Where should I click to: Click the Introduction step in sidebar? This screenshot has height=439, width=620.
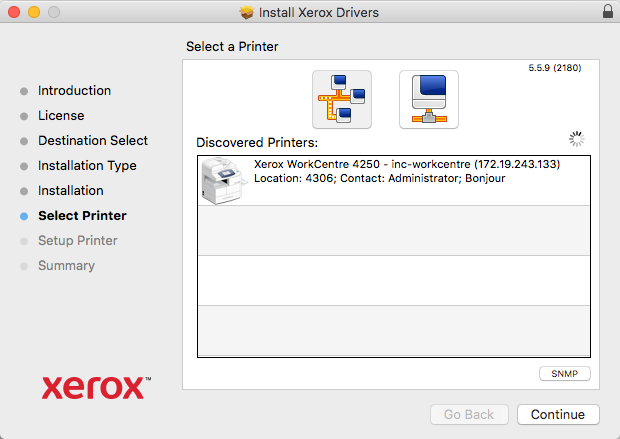[74, 91]
